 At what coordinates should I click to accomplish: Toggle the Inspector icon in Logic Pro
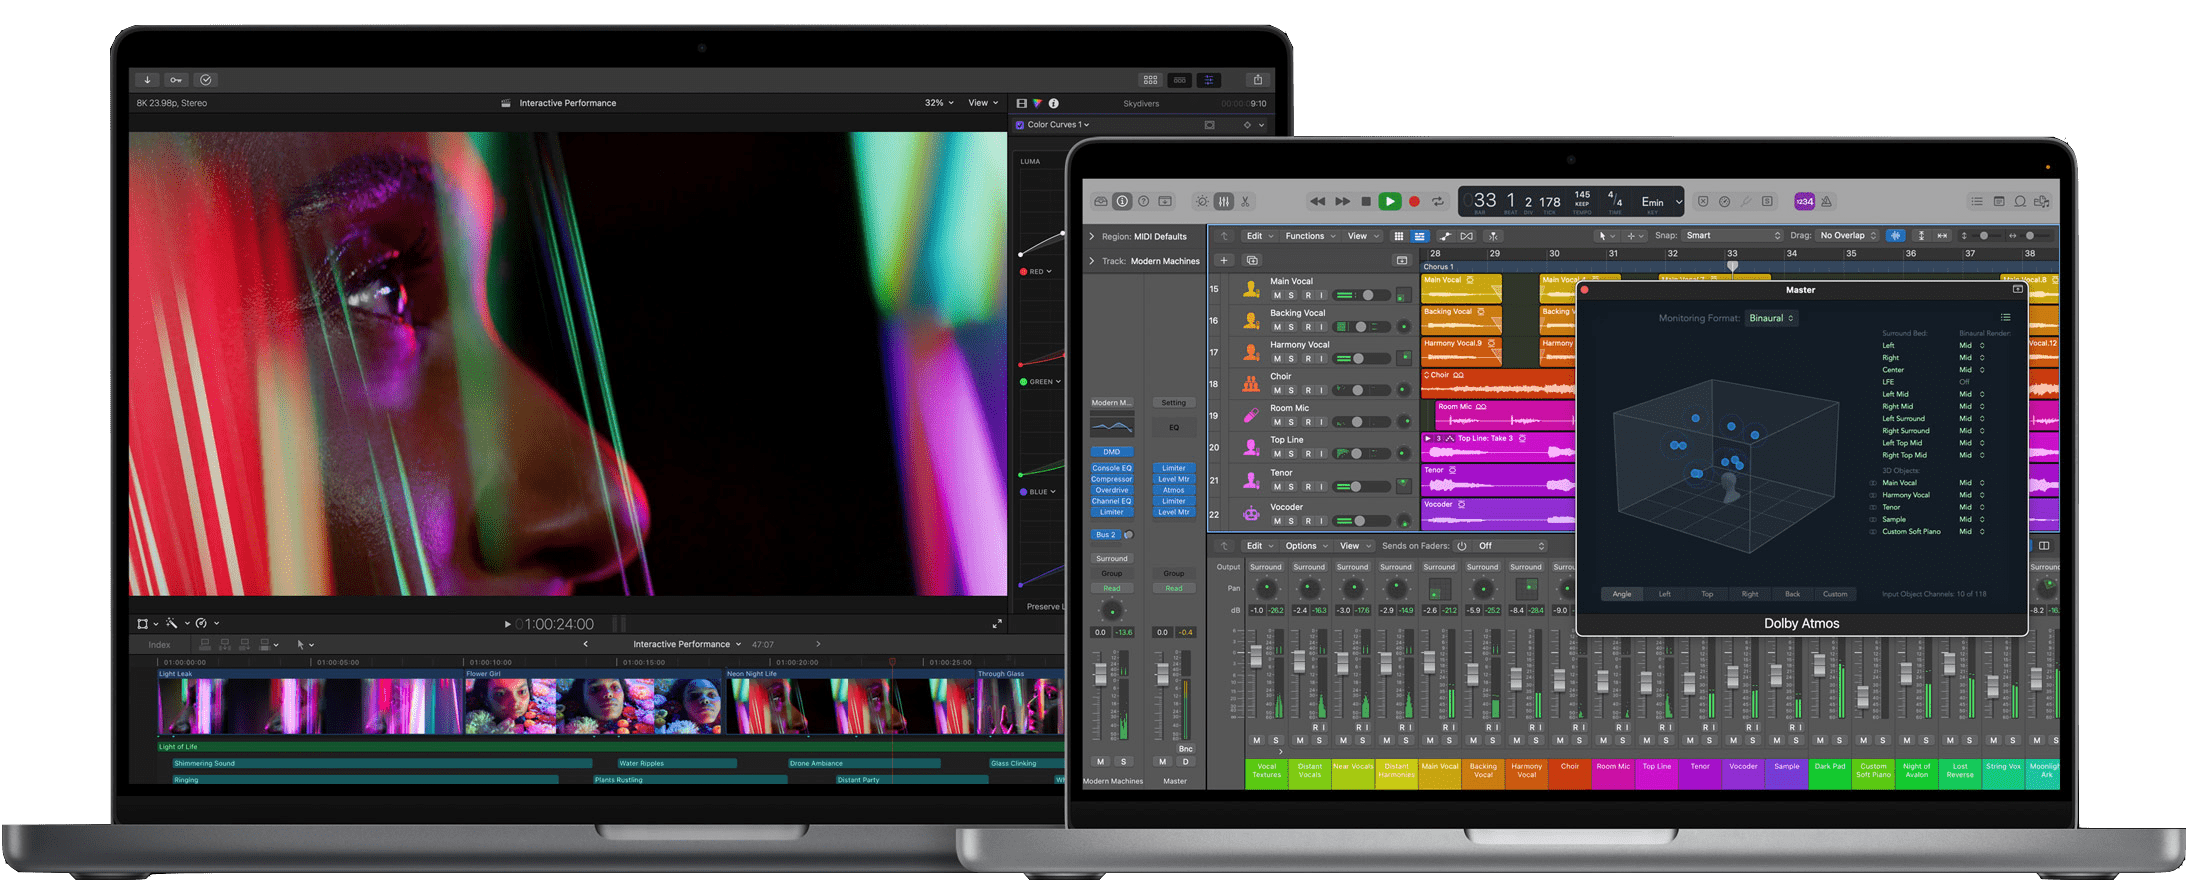coord(1122,201)
